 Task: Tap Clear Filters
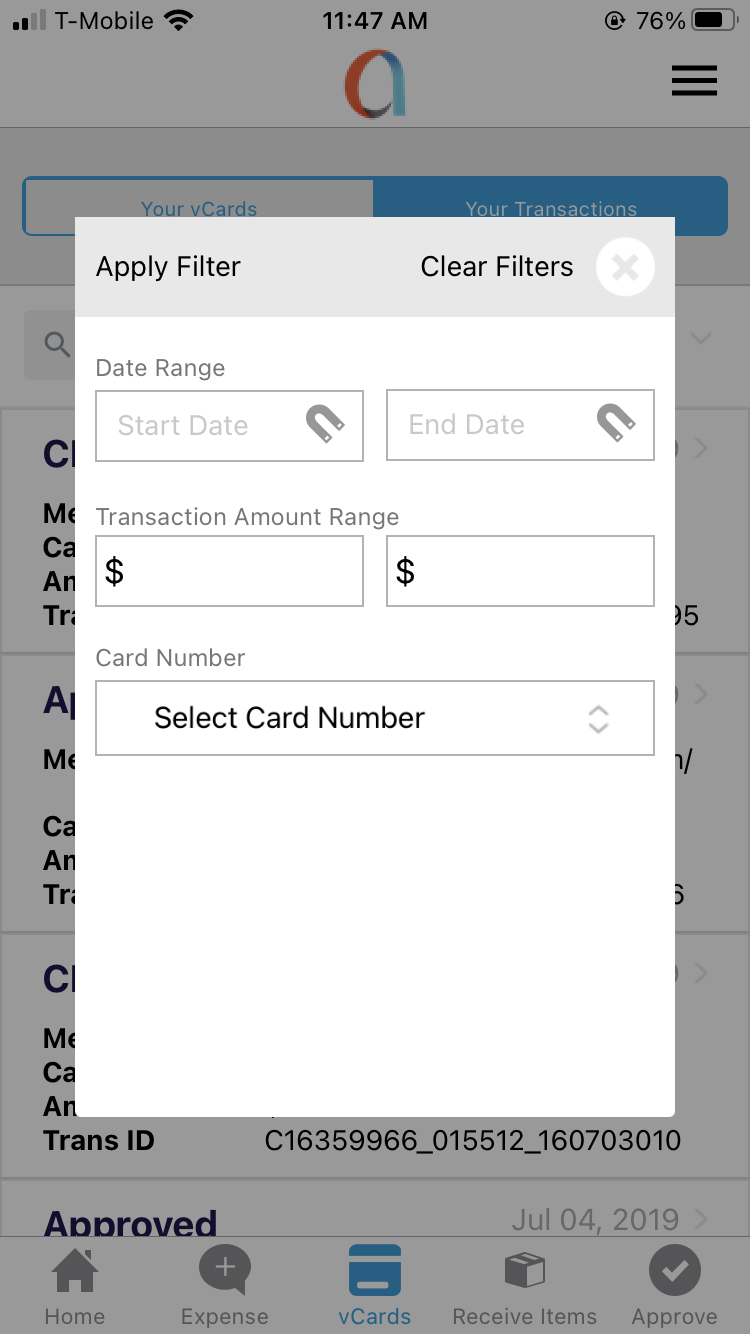(x=497, y=267)
